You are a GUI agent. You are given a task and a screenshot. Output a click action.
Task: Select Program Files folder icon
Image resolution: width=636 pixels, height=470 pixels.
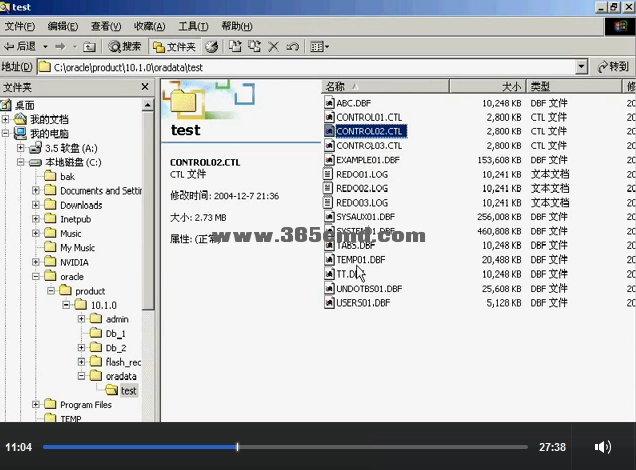coord(50,405)
